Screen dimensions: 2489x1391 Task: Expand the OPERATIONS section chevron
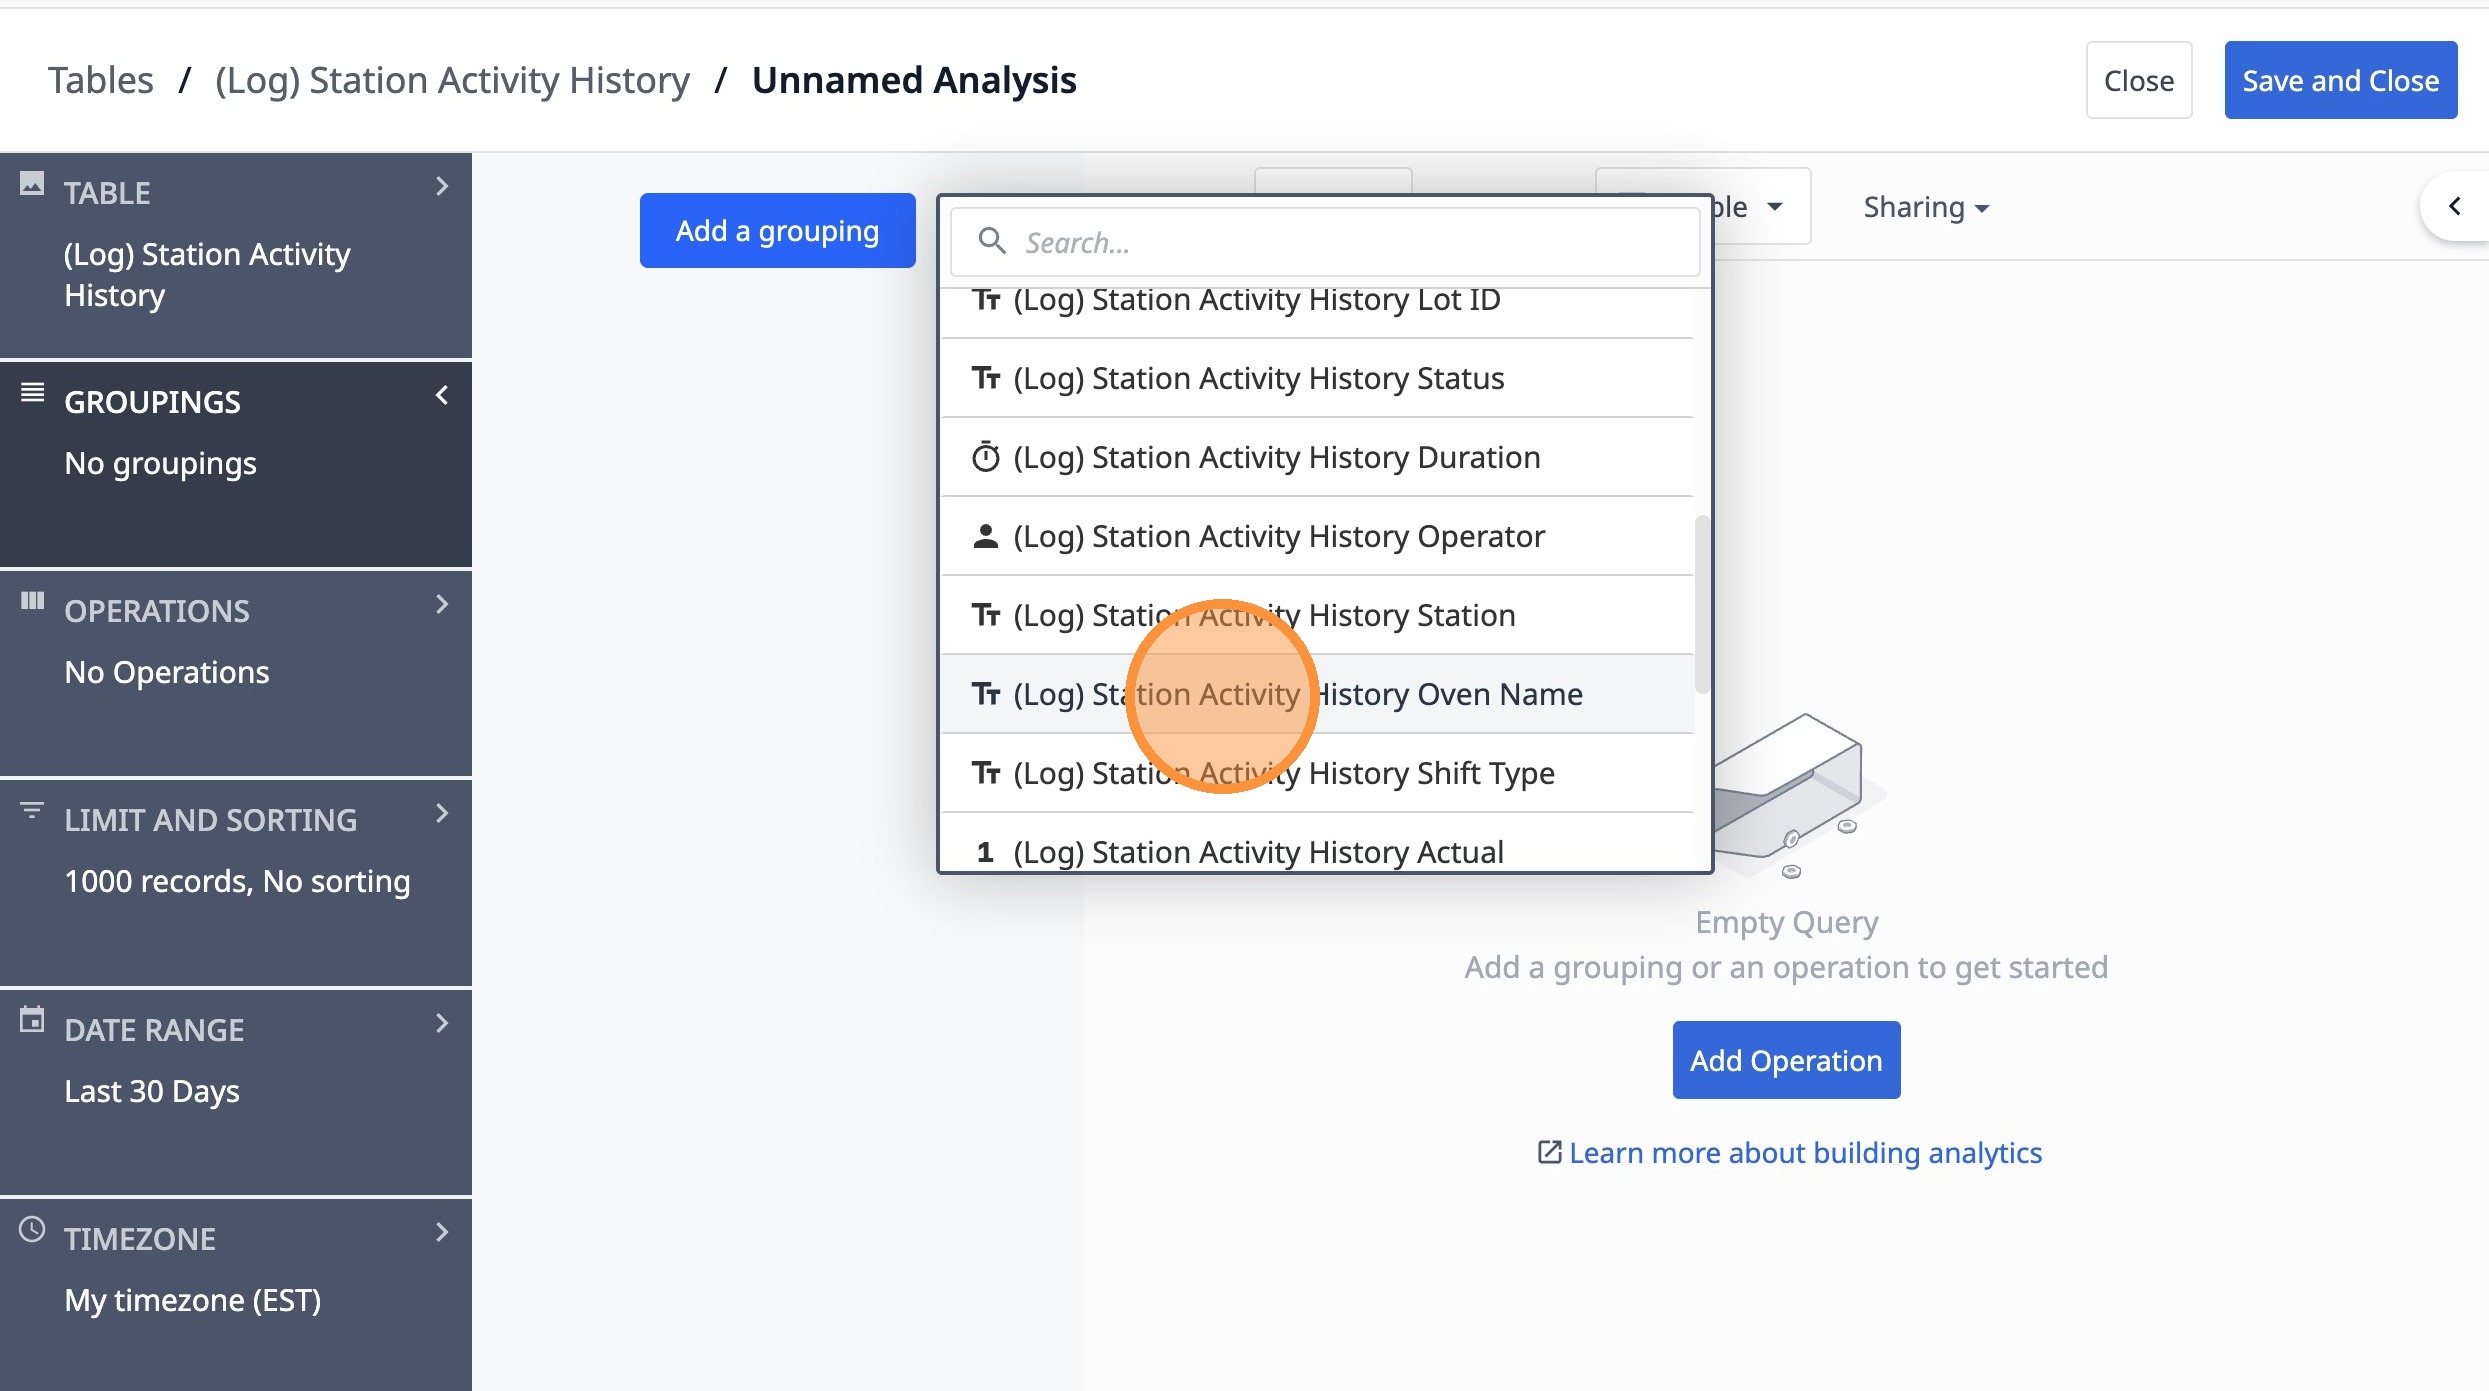tap(442, 604)
